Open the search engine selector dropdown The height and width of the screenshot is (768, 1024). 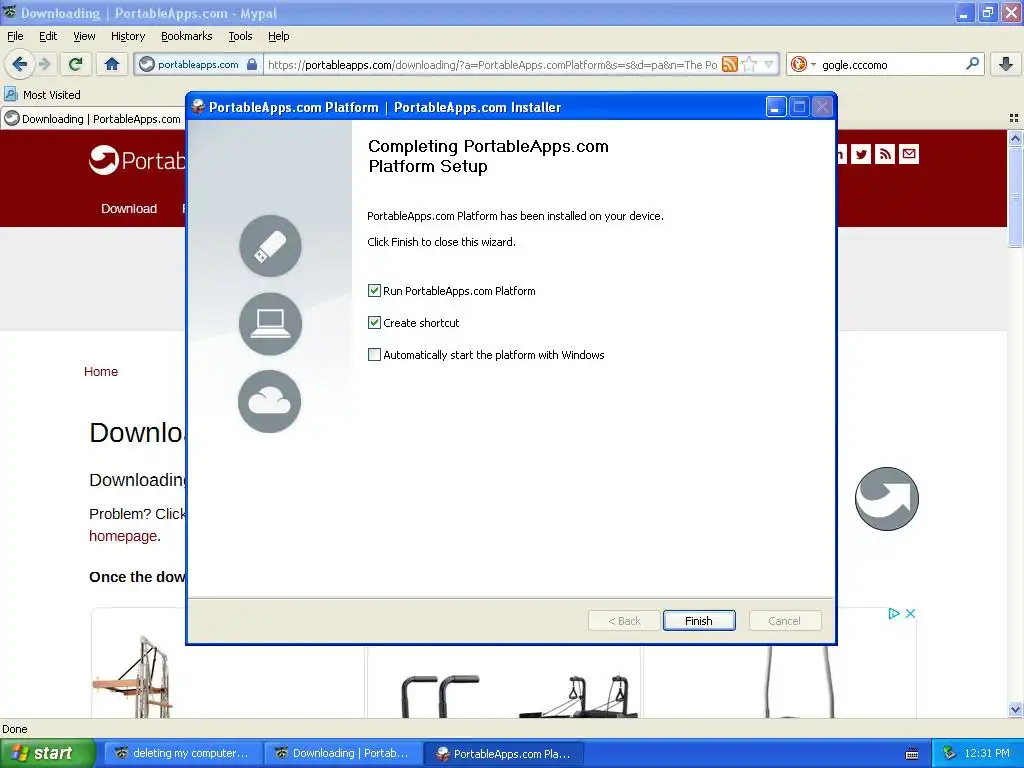click(803, 64)
